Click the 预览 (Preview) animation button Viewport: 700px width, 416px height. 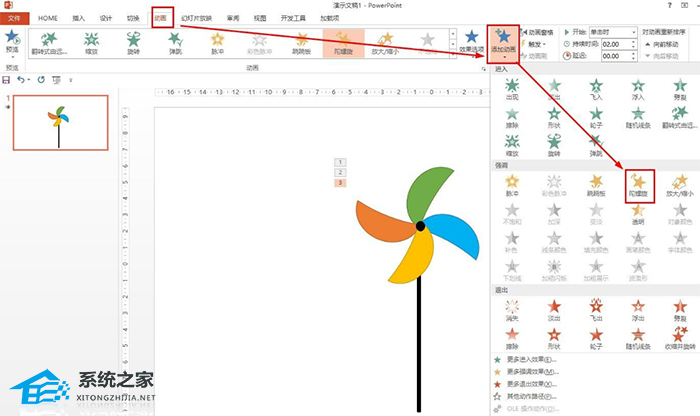pos(12,43)
